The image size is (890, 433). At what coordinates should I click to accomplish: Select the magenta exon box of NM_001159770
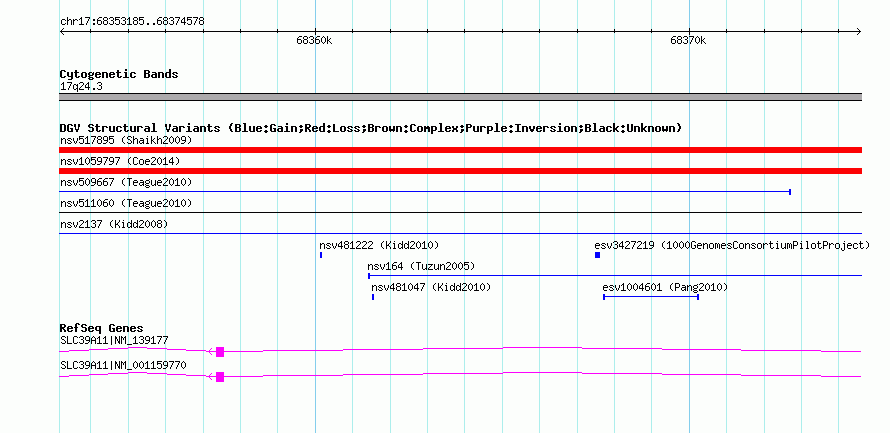(220, 377)
